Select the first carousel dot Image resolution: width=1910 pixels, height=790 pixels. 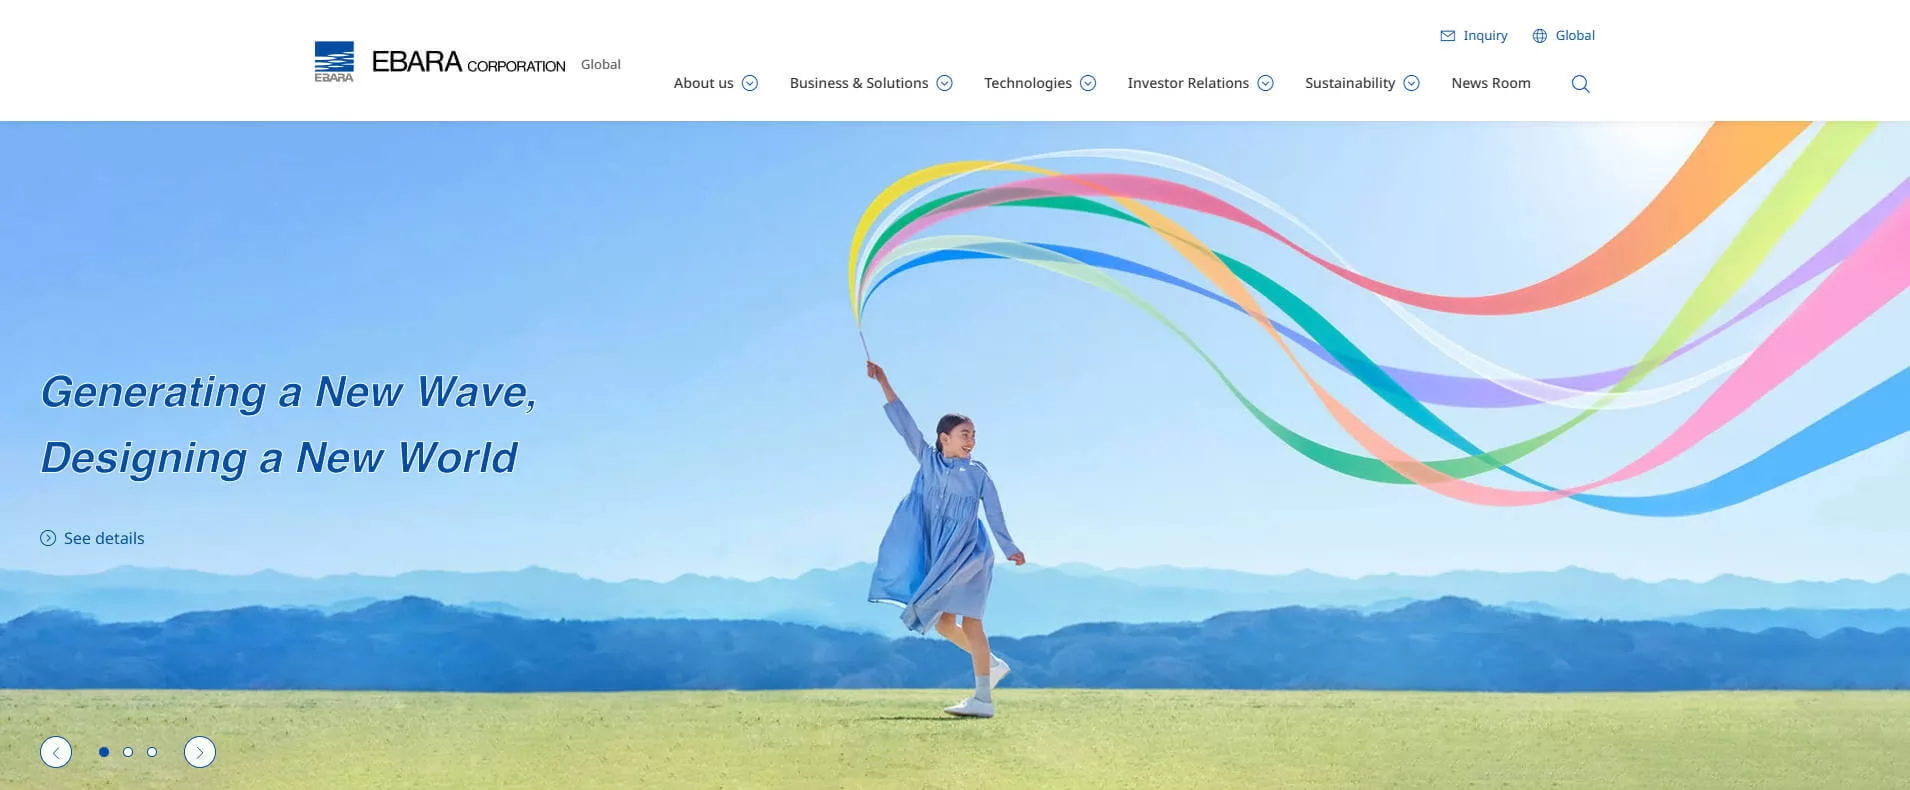104,752
